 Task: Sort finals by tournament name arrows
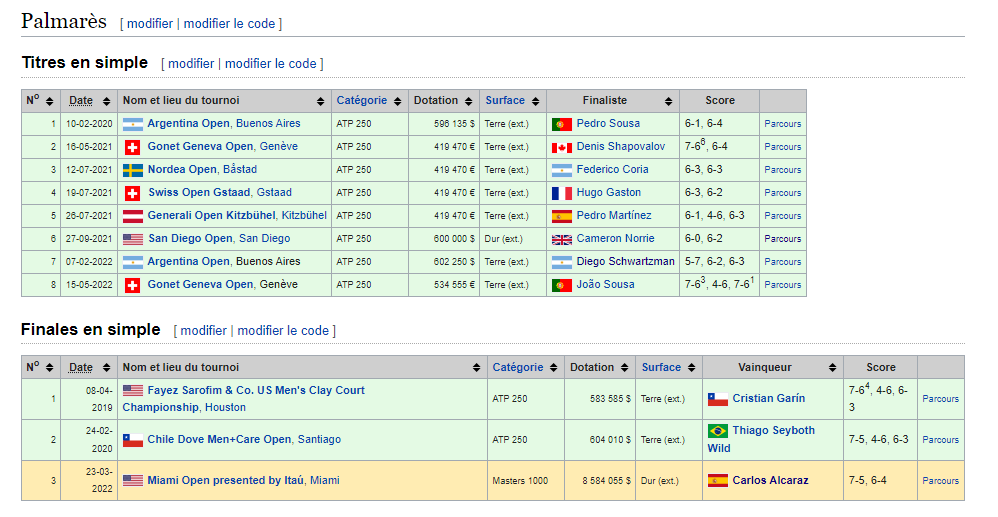point(476,368)
